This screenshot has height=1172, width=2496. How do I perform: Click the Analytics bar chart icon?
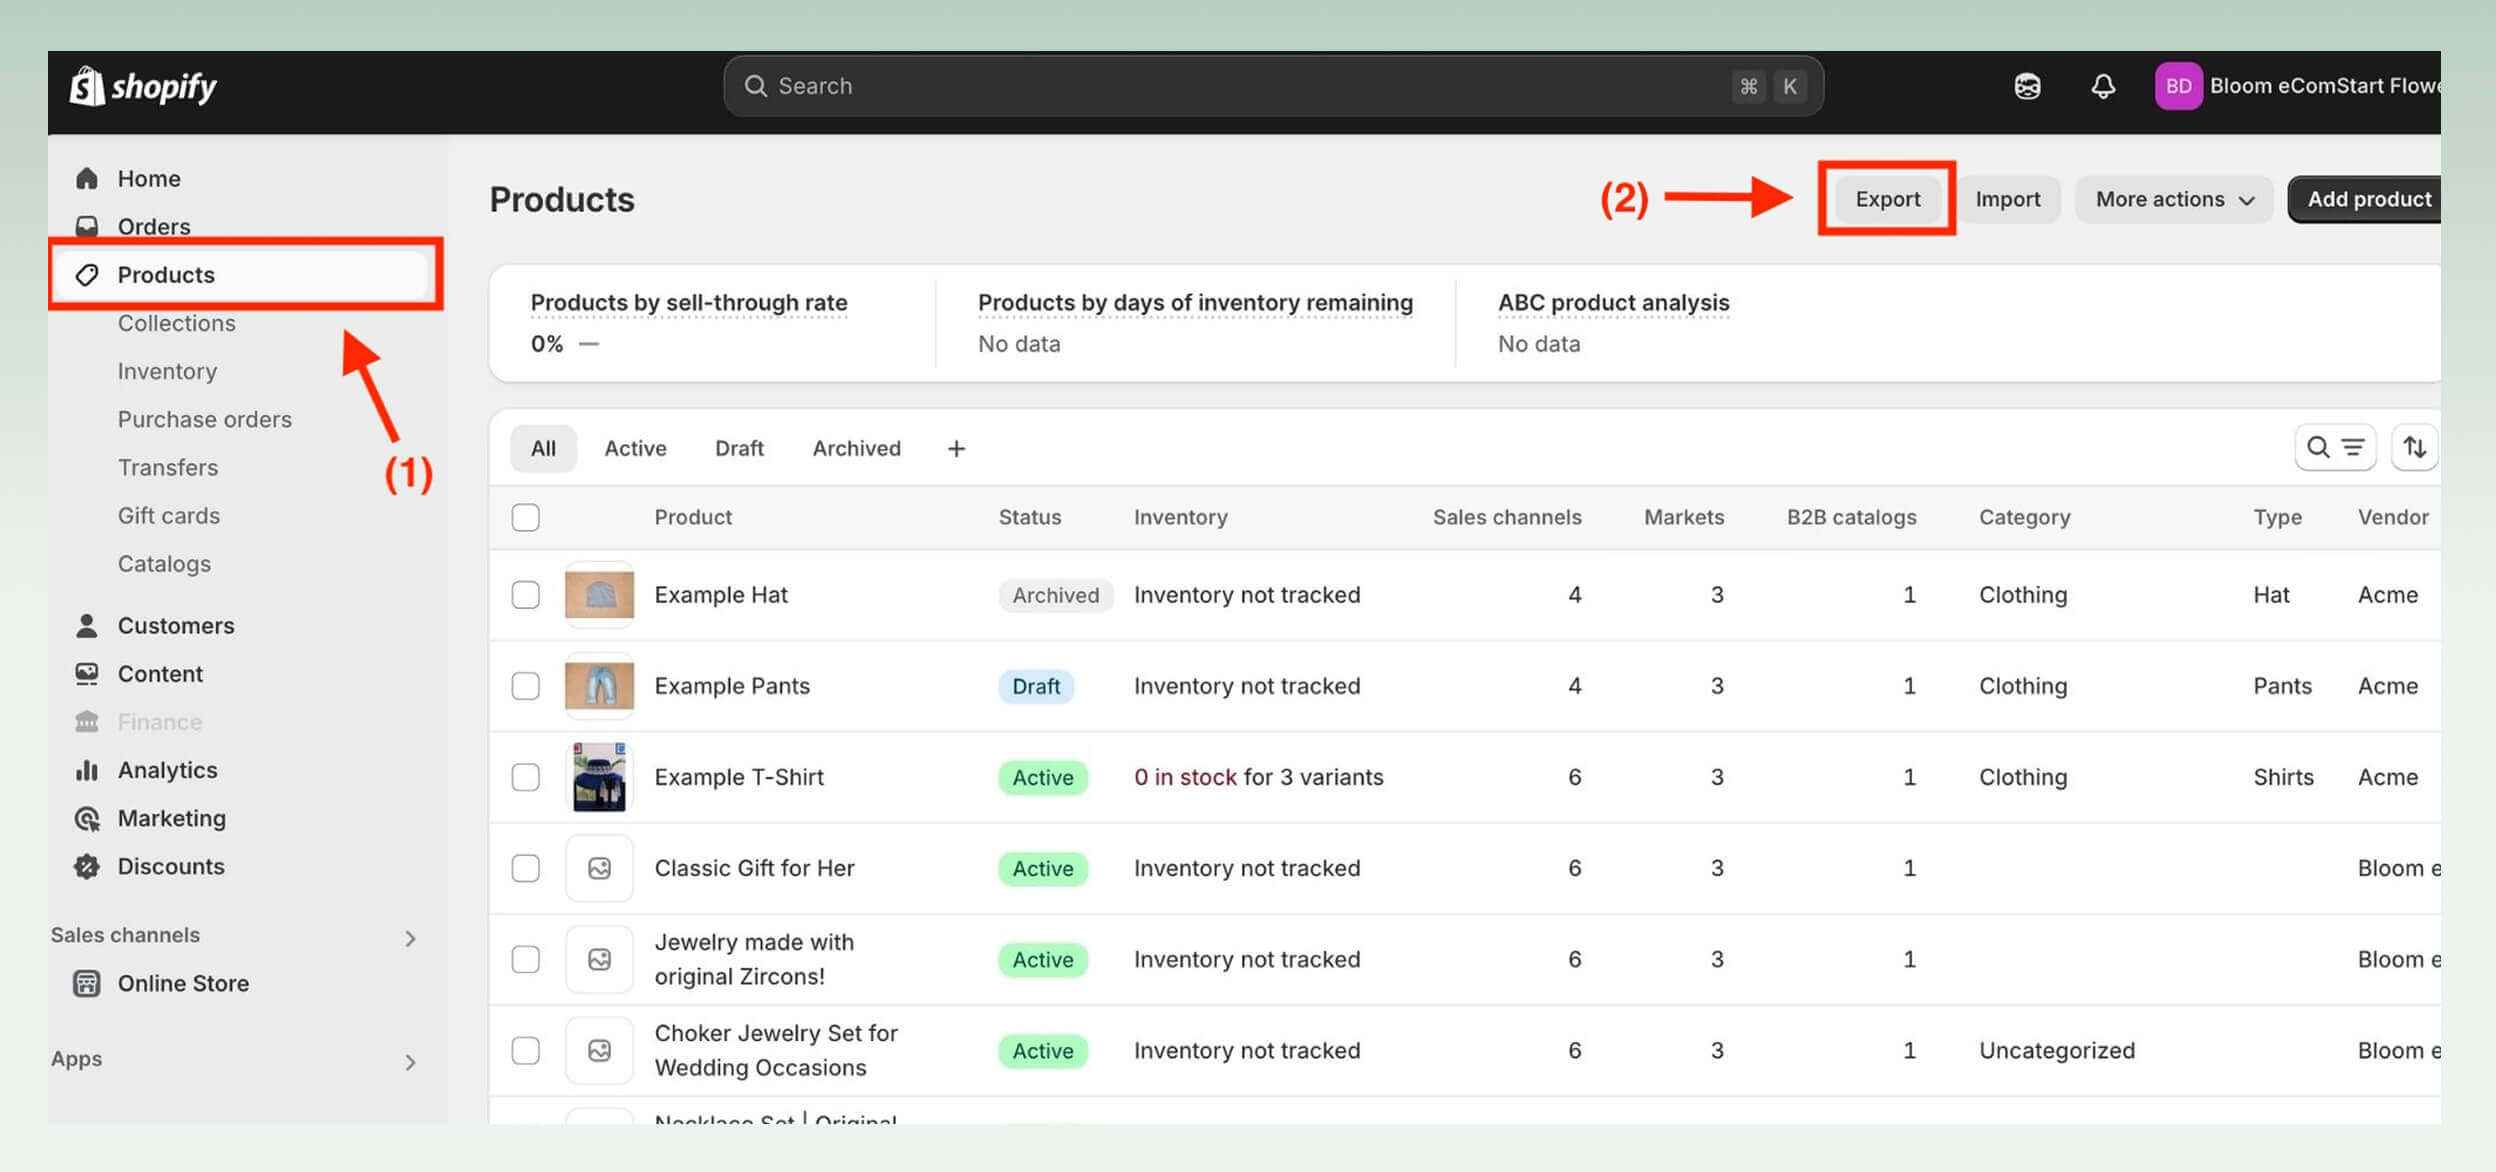(x=87, y=770)
